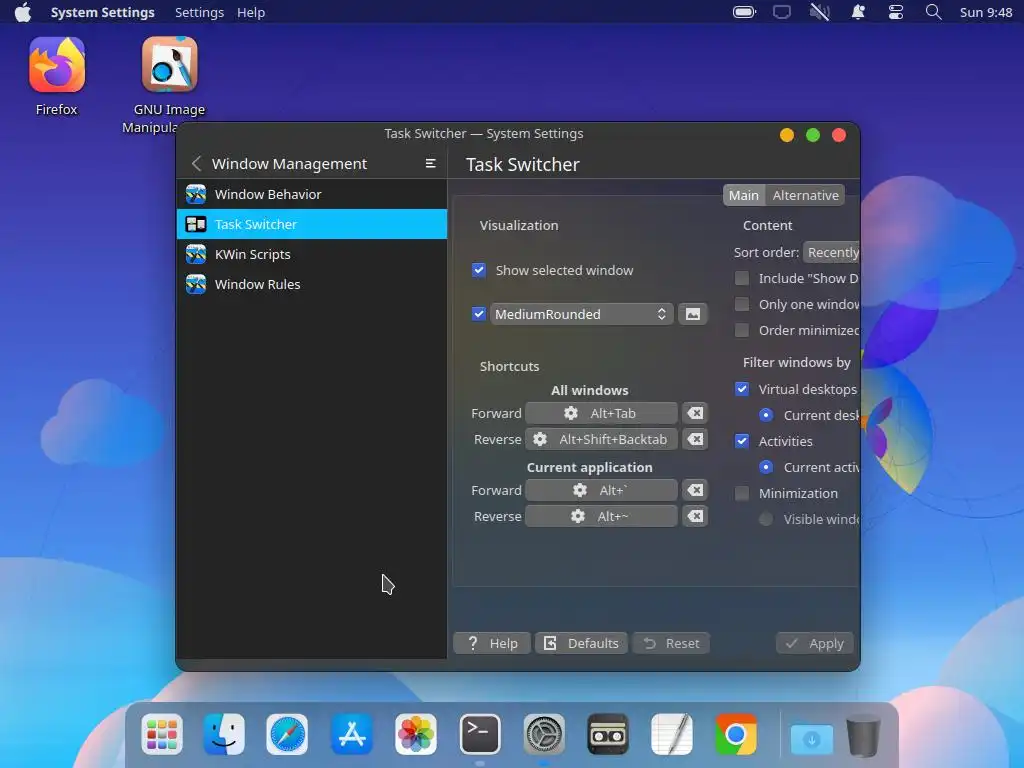The image size is (1024, 768).
Task: Open the Spotlight search icon
Action: 934,12
